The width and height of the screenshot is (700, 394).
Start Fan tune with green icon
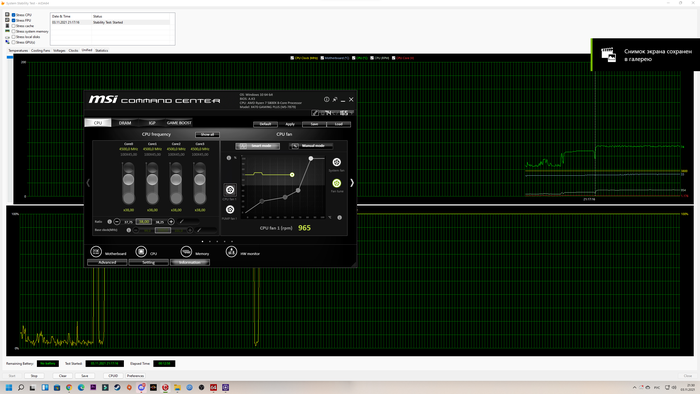click(337, 183)
